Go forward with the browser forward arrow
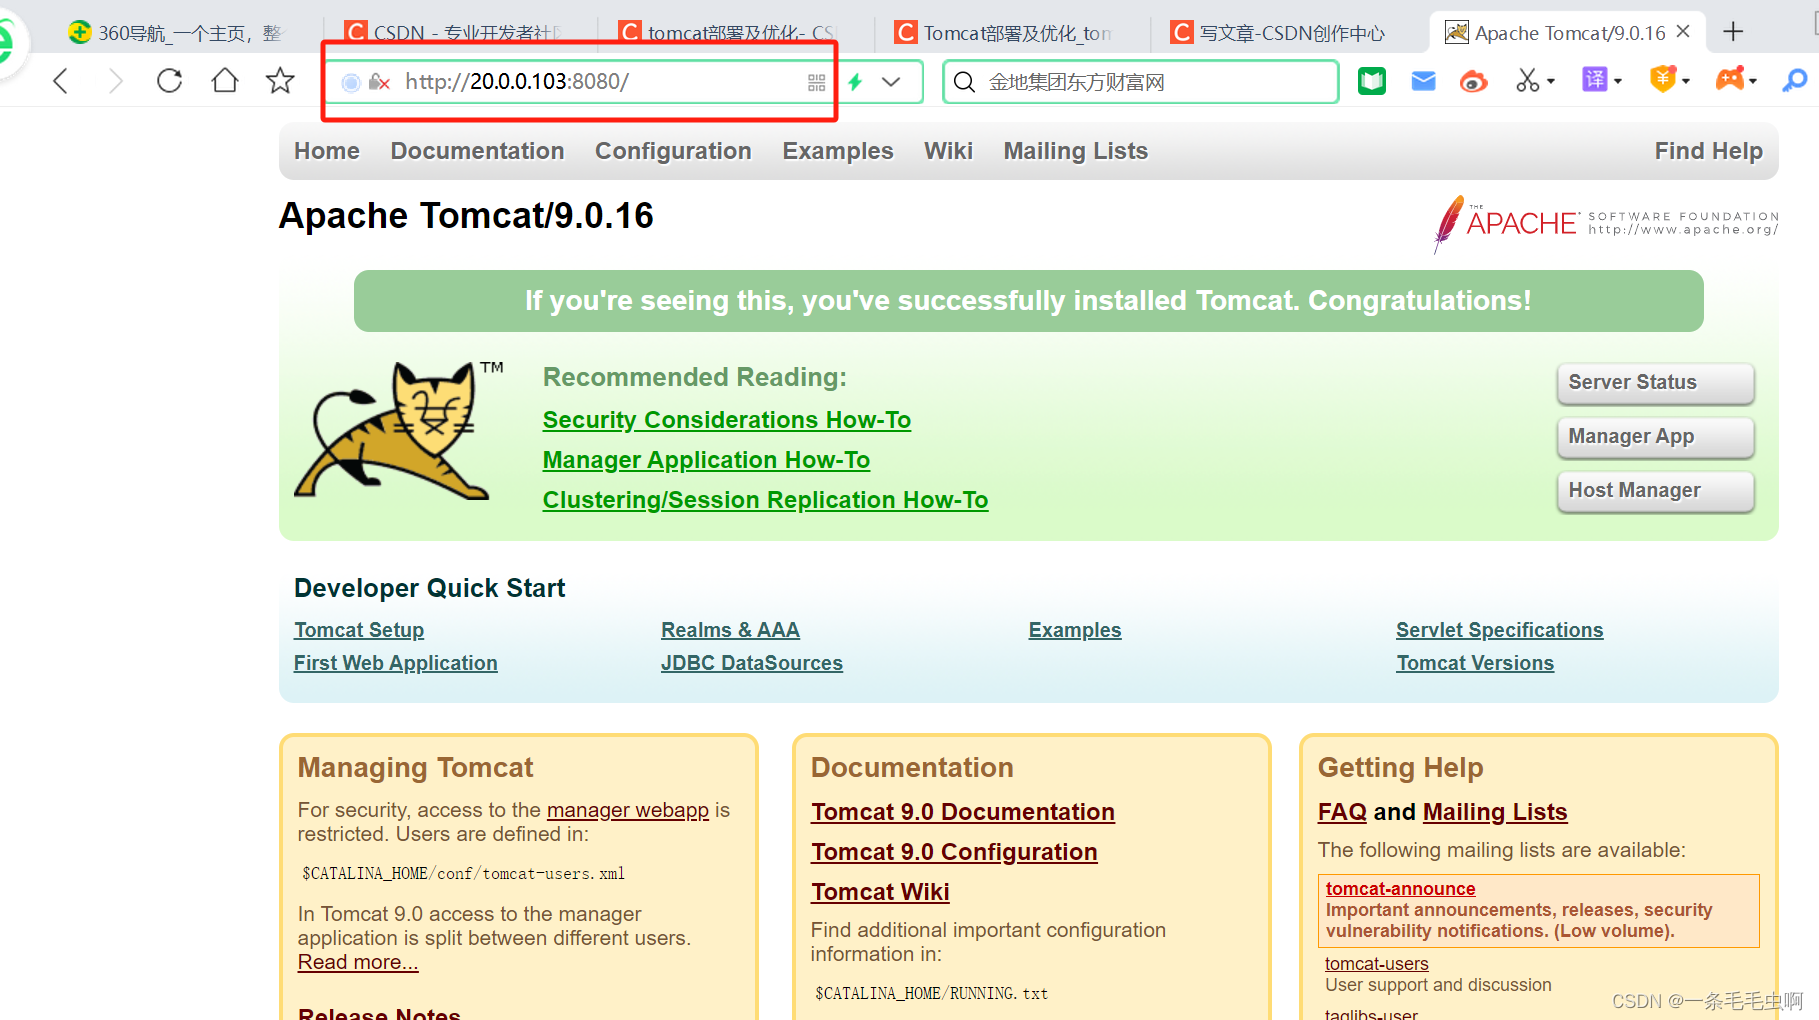The height and width of the screenshot is (1020, 1819). (x=116, y=81)
